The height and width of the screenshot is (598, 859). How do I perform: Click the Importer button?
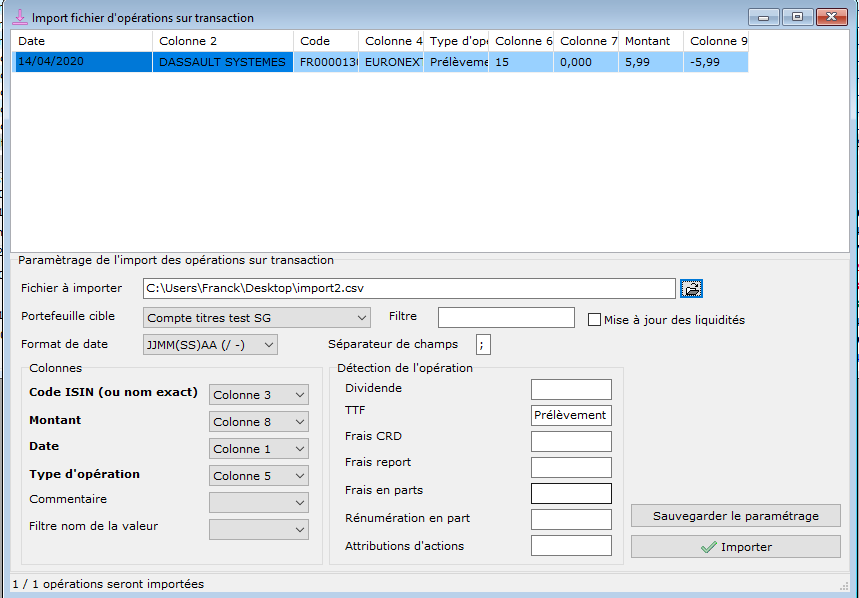pos(736,547)
